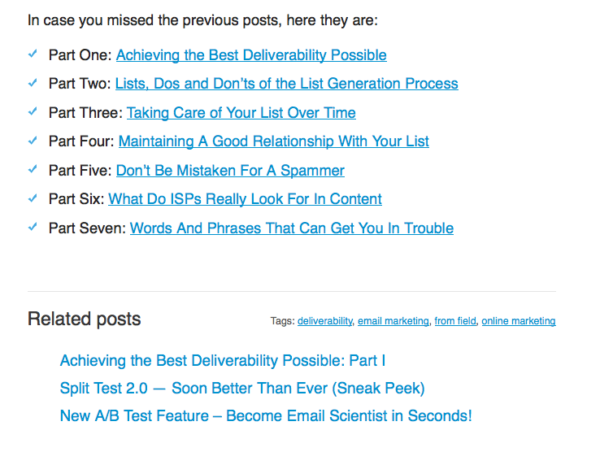This screenshot has height=452, width=600.
Task: Click checkmark icon beside Part Seven
Action: coord(33,227)
